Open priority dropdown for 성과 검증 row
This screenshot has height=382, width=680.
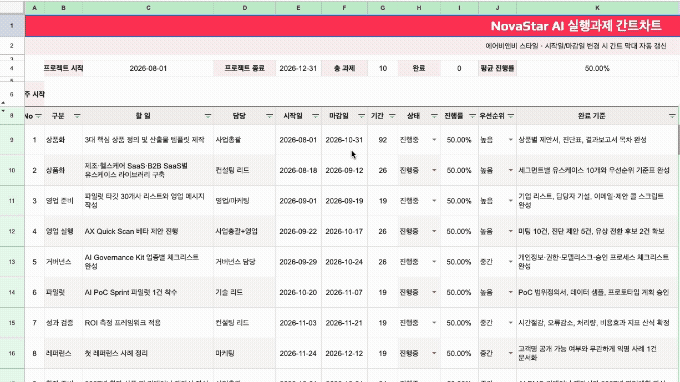(510, 323)
